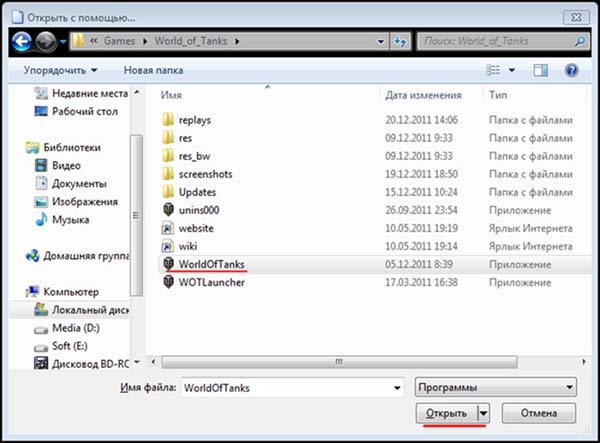The image size is (600, 443).
Task: Select the wiki internet shortcut icon
Action: pyautogui.click(x=168, y=246)
